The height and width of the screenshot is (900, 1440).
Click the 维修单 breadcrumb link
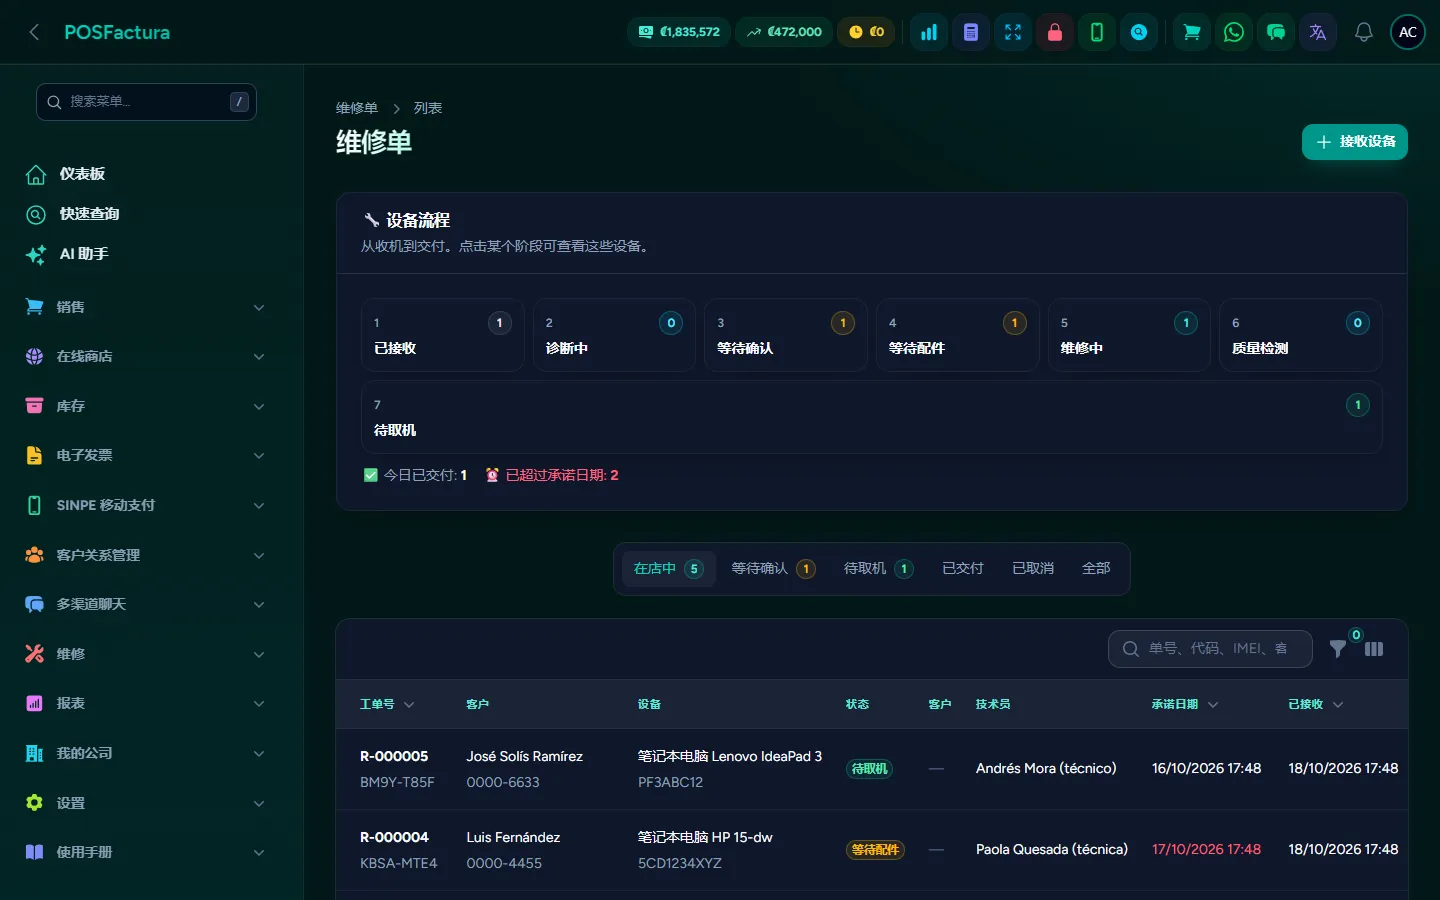(x=357, y=108)
